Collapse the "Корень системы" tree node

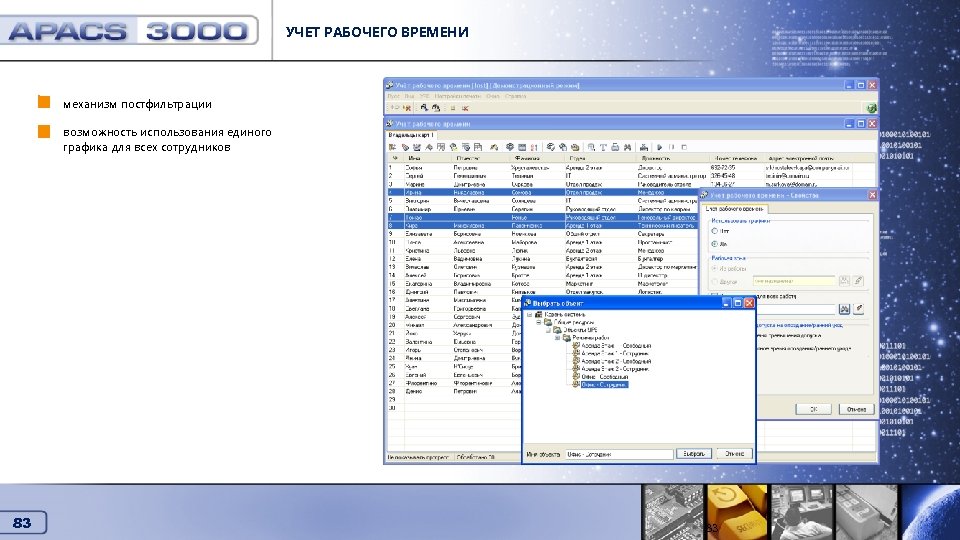(x=530, y=315)
